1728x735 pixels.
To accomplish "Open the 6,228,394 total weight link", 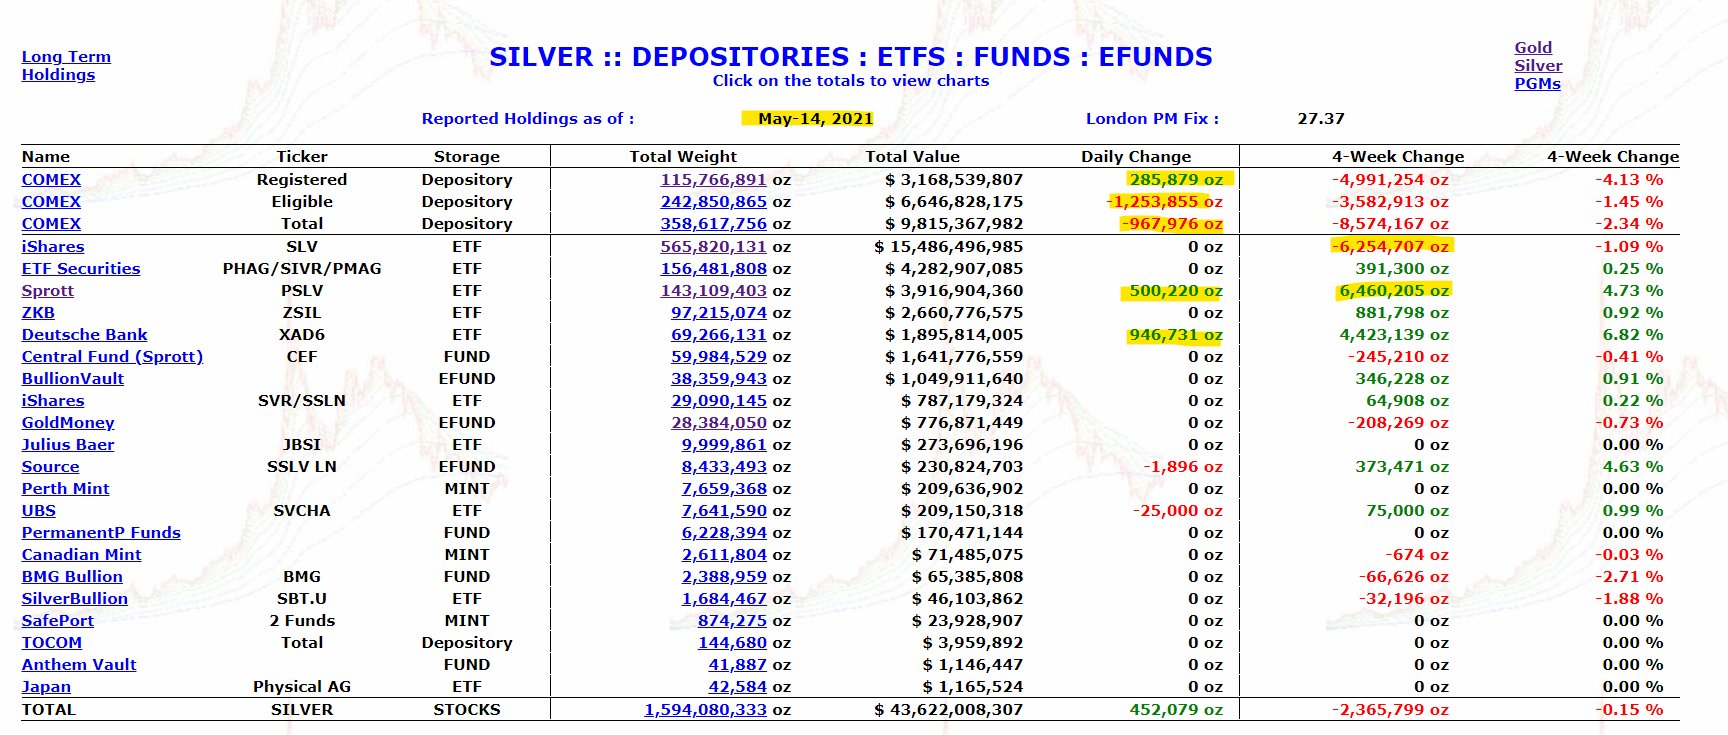I will [x=724, y=532].
